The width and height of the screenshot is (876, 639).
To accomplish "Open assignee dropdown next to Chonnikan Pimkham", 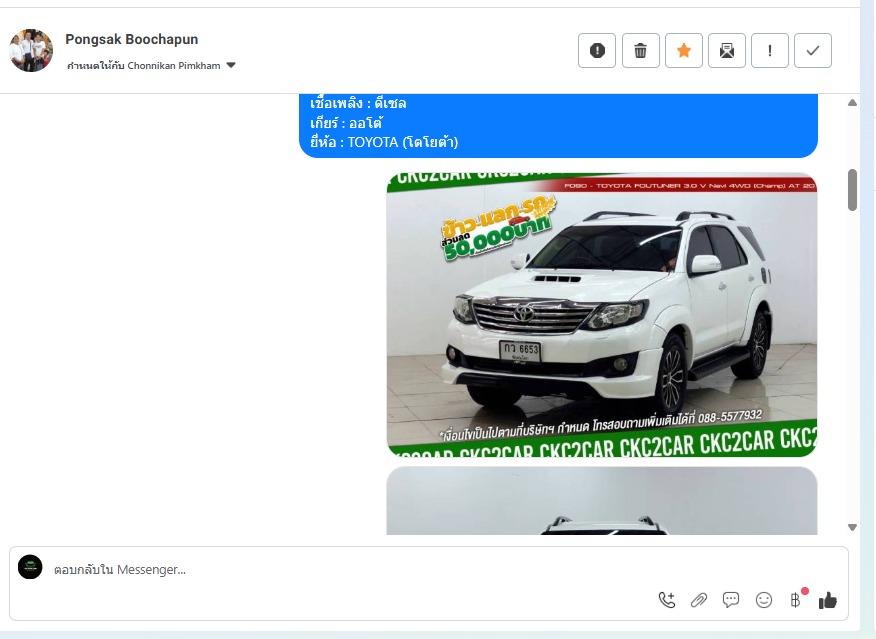I will (231, 65).
